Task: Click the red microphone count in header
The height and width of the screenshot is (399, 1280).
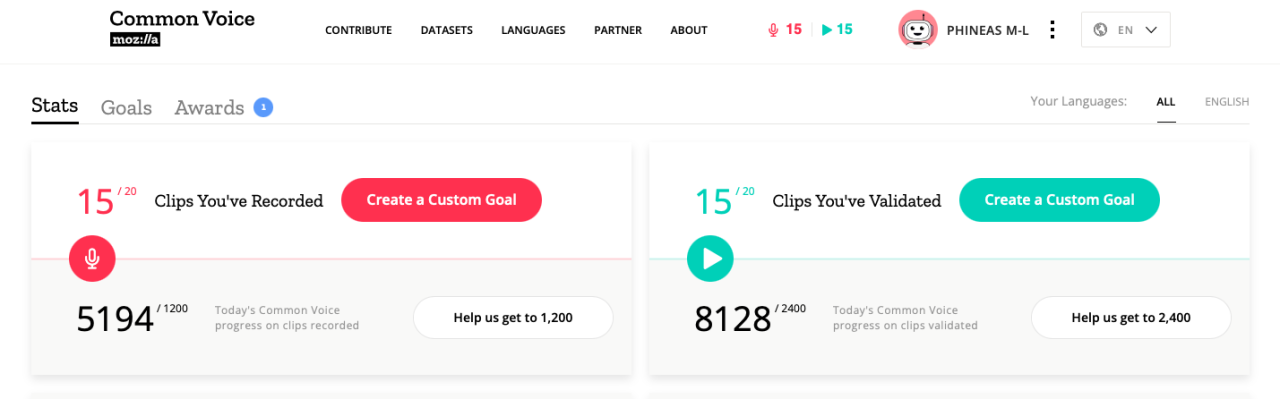Action: coord(785,30)
